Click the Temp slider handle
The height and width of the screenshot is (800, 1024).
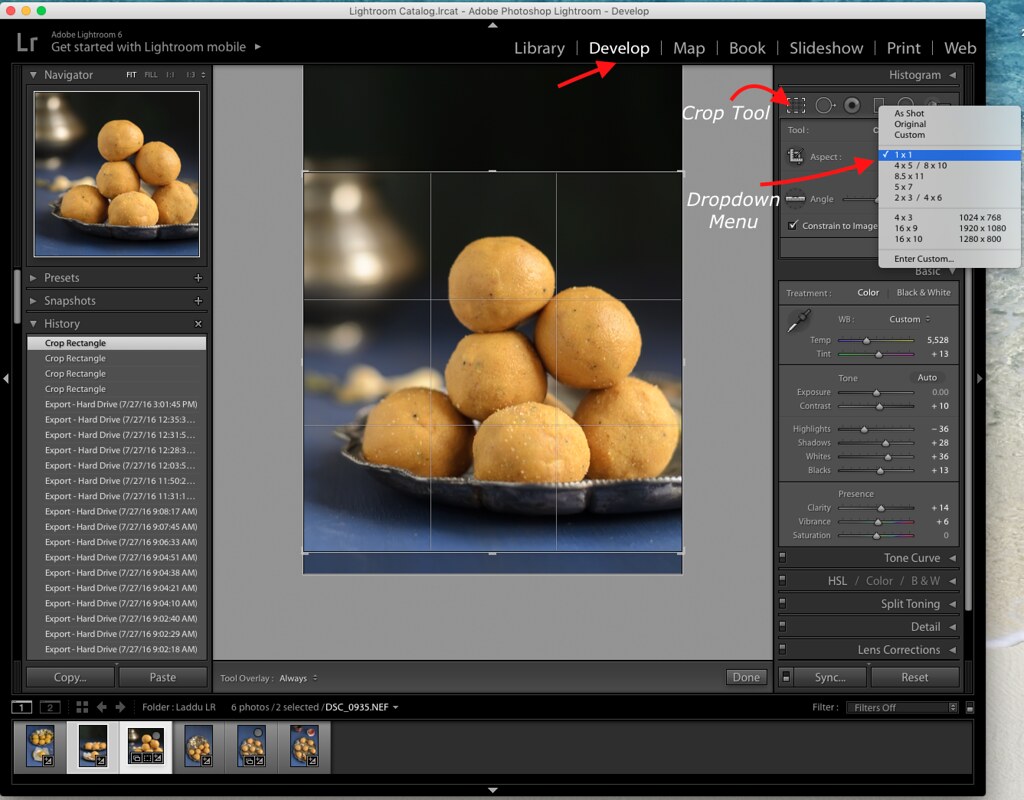(x=866, y=341)
